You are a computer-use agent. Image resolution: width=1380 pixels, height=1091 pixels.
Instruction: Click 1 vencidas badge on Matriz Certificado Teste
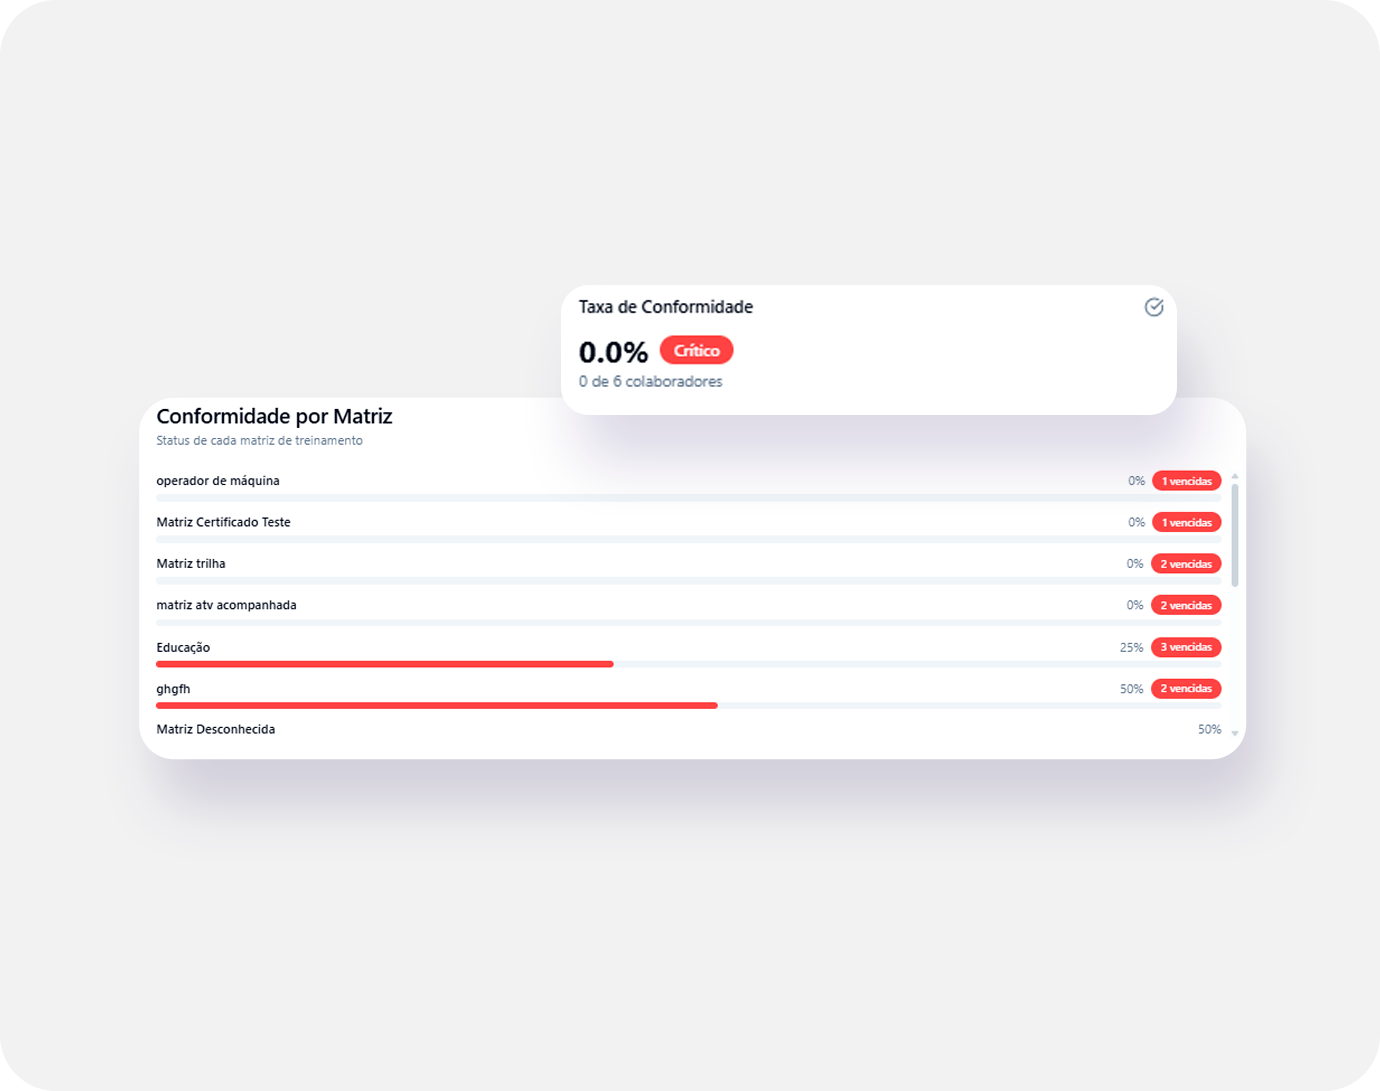[1186, 522]
